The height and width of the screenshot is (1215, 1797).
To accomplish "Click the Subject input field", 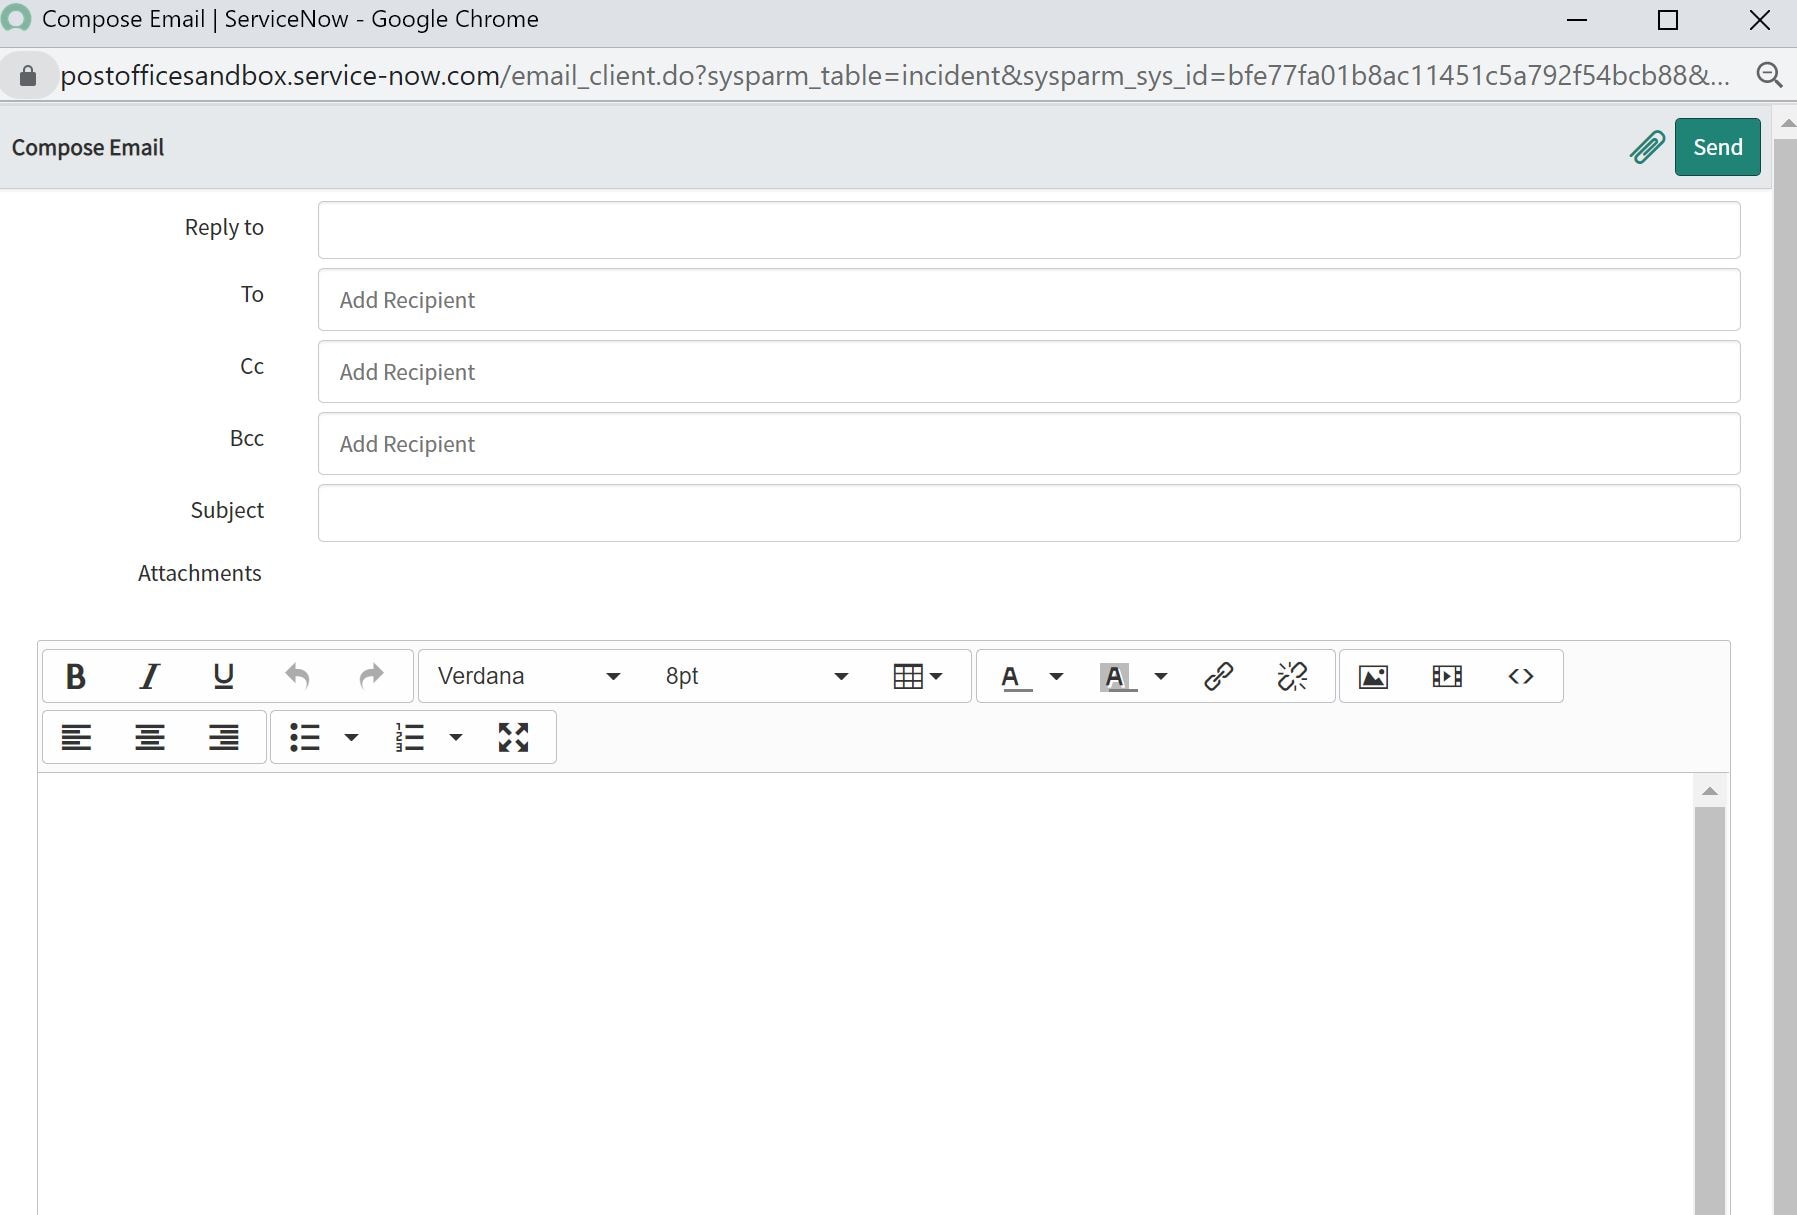I will [1028, 513].
